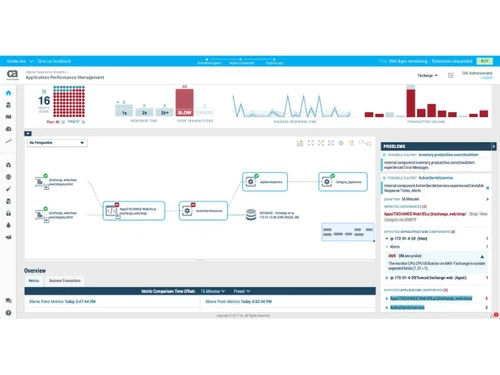Close the ActionServlet problem card with X

pyautogui.click(x=487, y=188)
